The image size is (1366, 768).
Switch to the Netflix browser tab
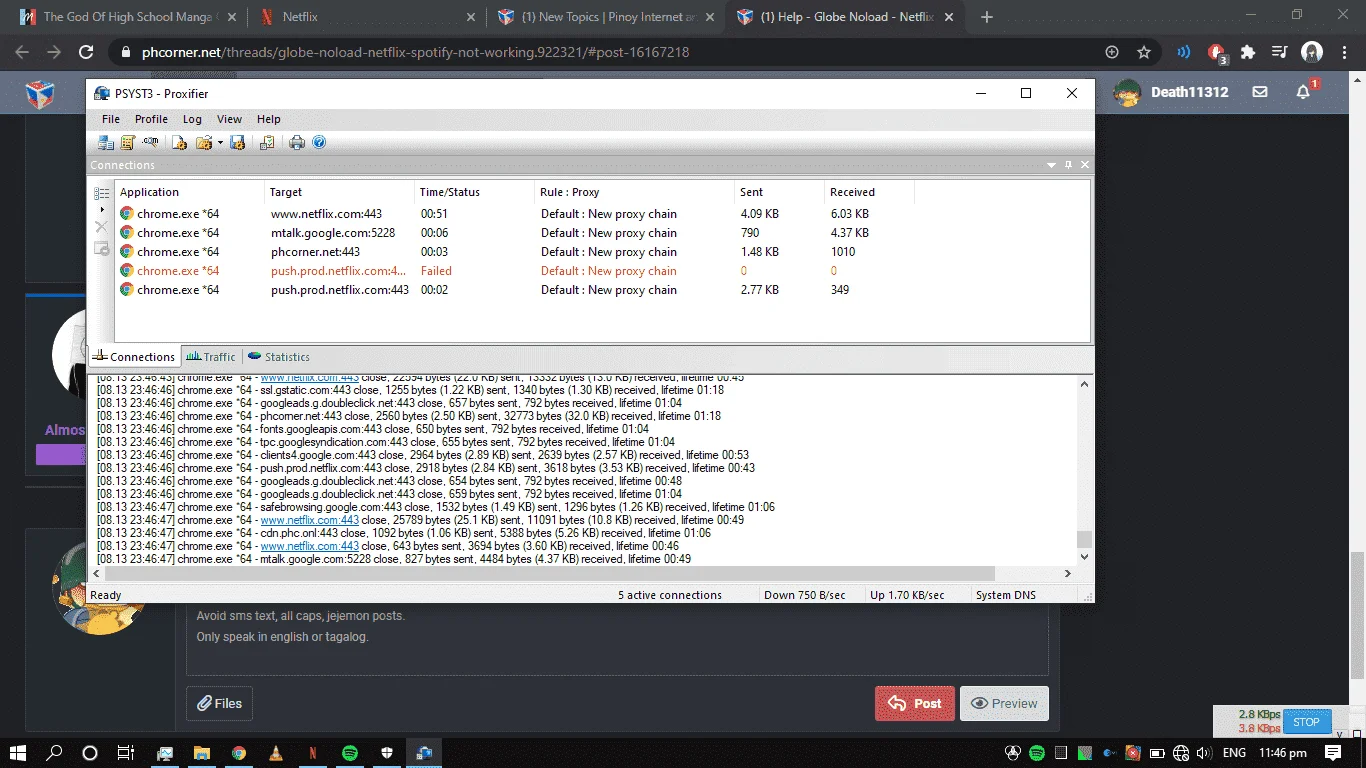click(x=365, y=17)
